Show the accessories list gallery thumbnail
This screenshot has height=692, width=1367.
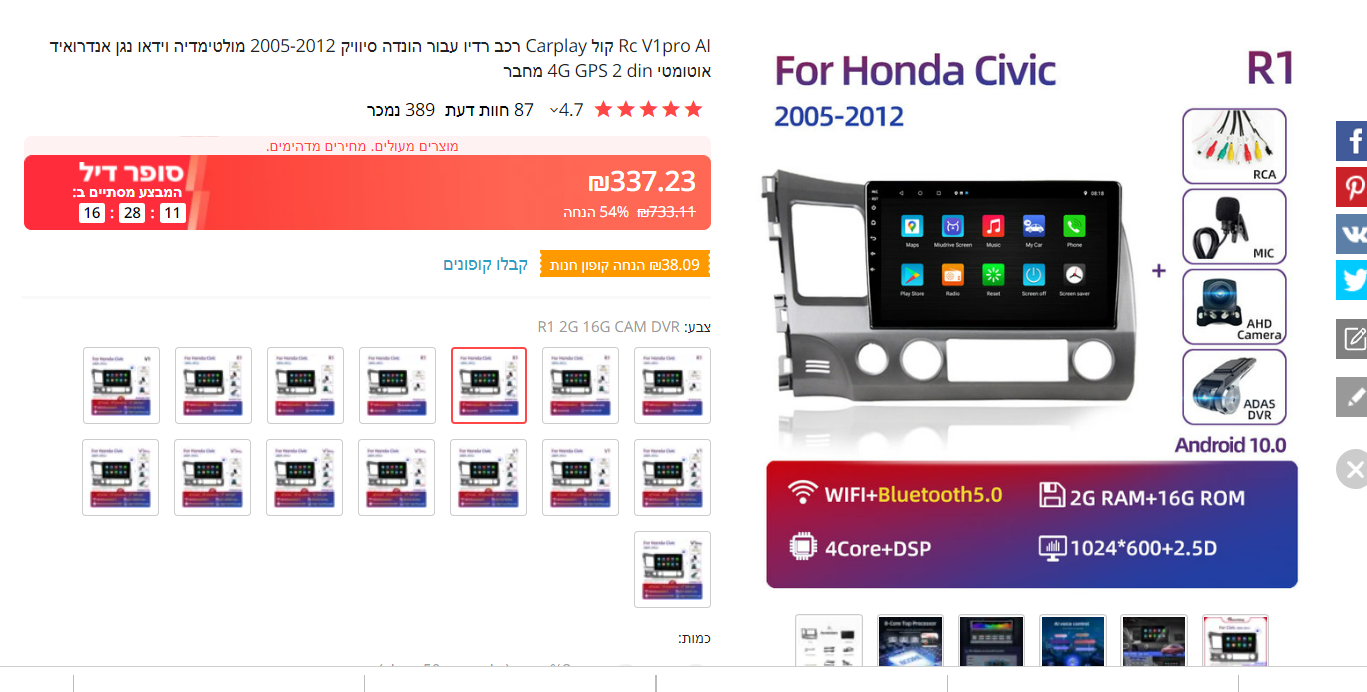tap(829, 641)
